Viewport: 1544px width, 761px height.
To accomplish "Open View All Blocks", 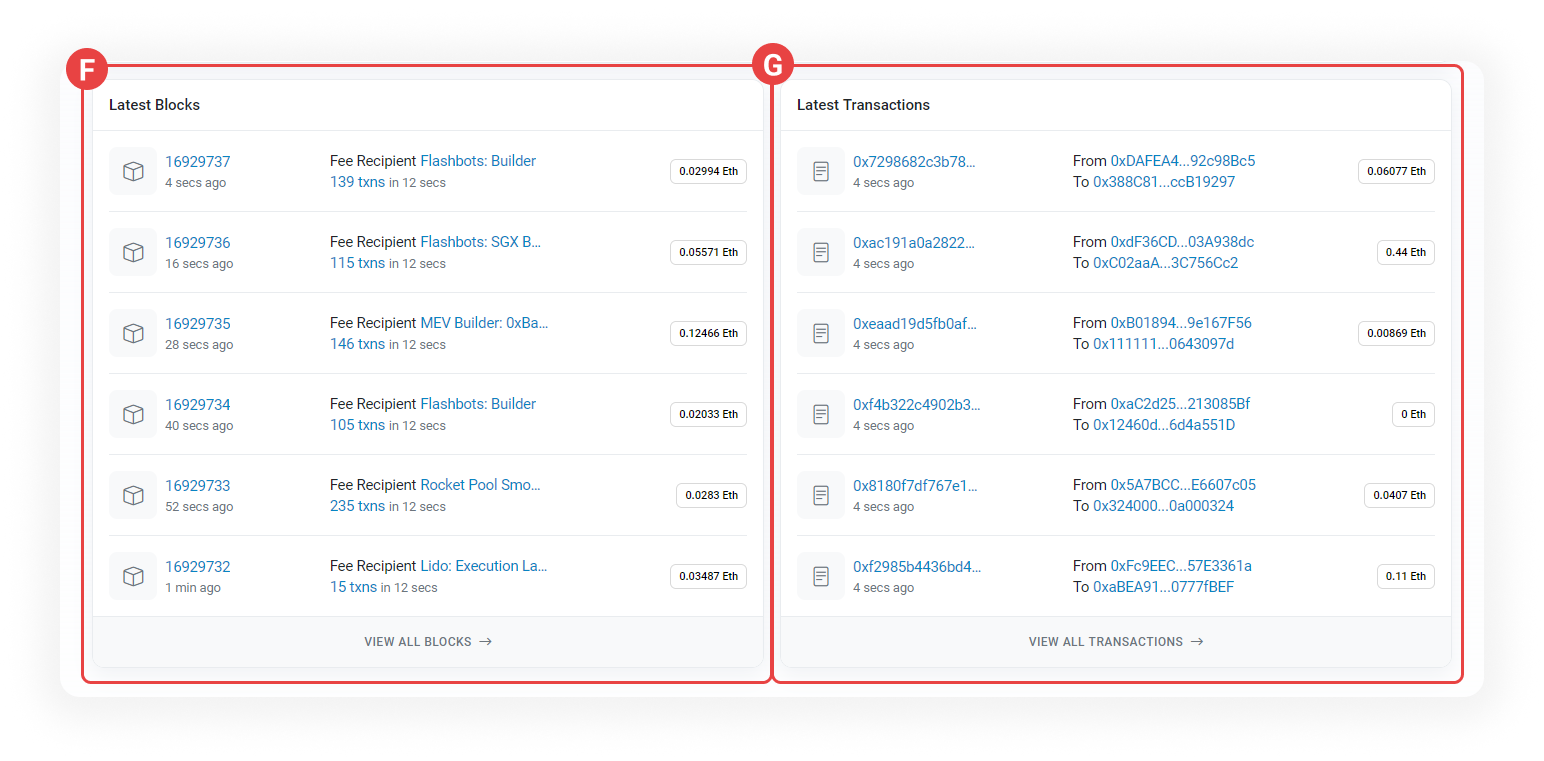I will tap(427, 642).
